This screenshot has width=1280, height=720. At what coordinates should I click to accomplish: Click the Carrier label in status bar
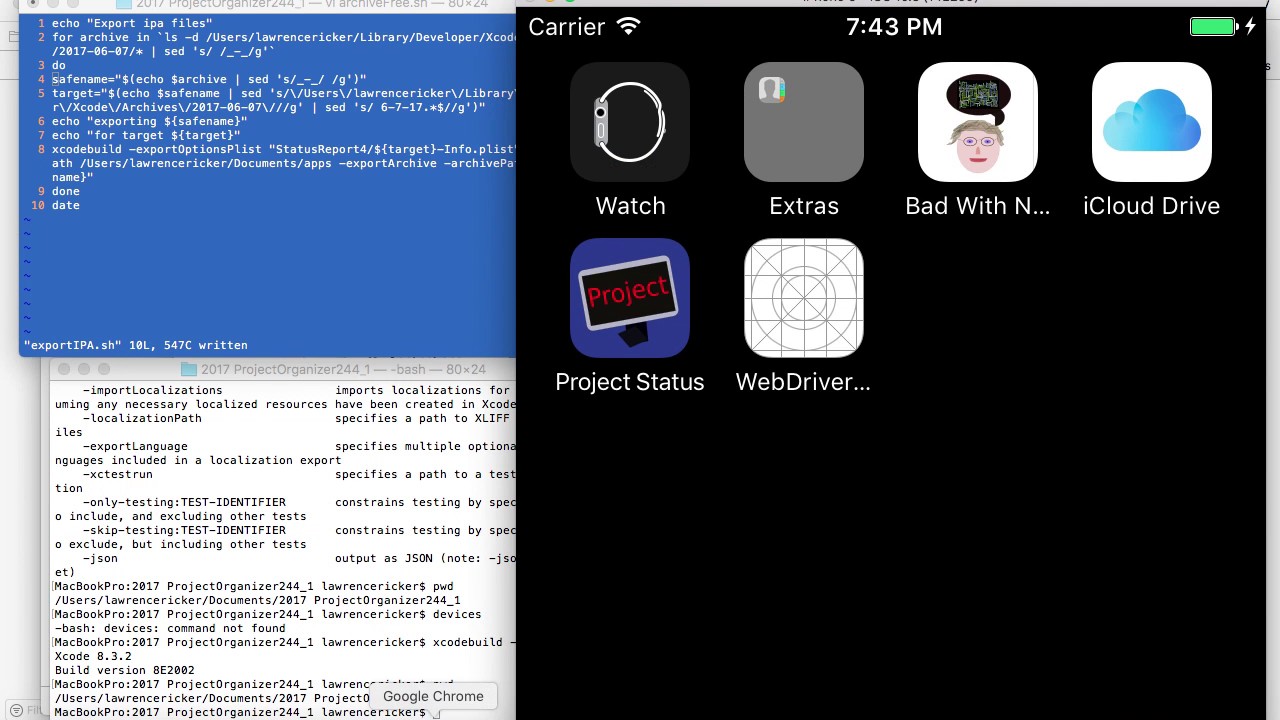567,27
